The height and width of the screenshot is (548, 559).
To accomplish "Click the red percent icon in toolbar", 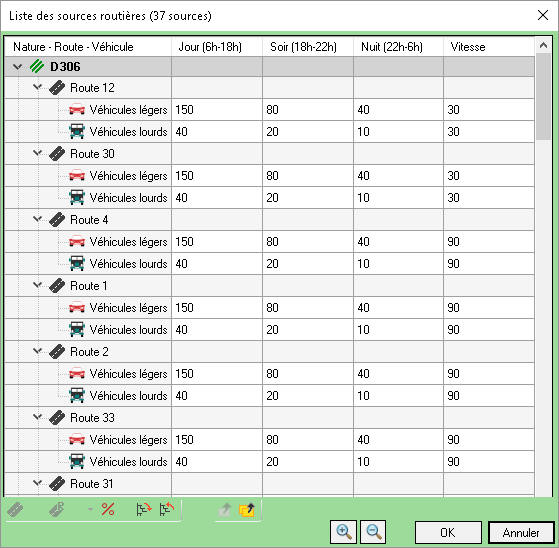I will (108, 509).
